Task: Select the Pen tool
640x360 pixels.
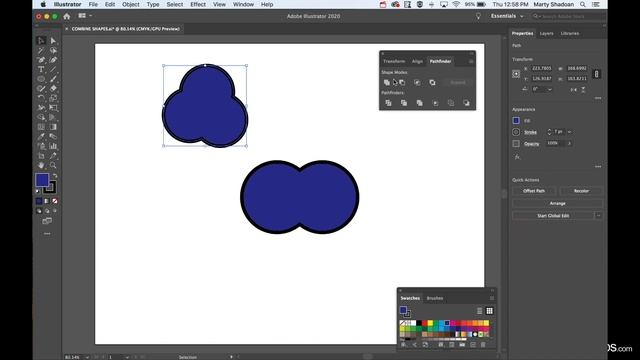Action: click(x=41, y=60)
